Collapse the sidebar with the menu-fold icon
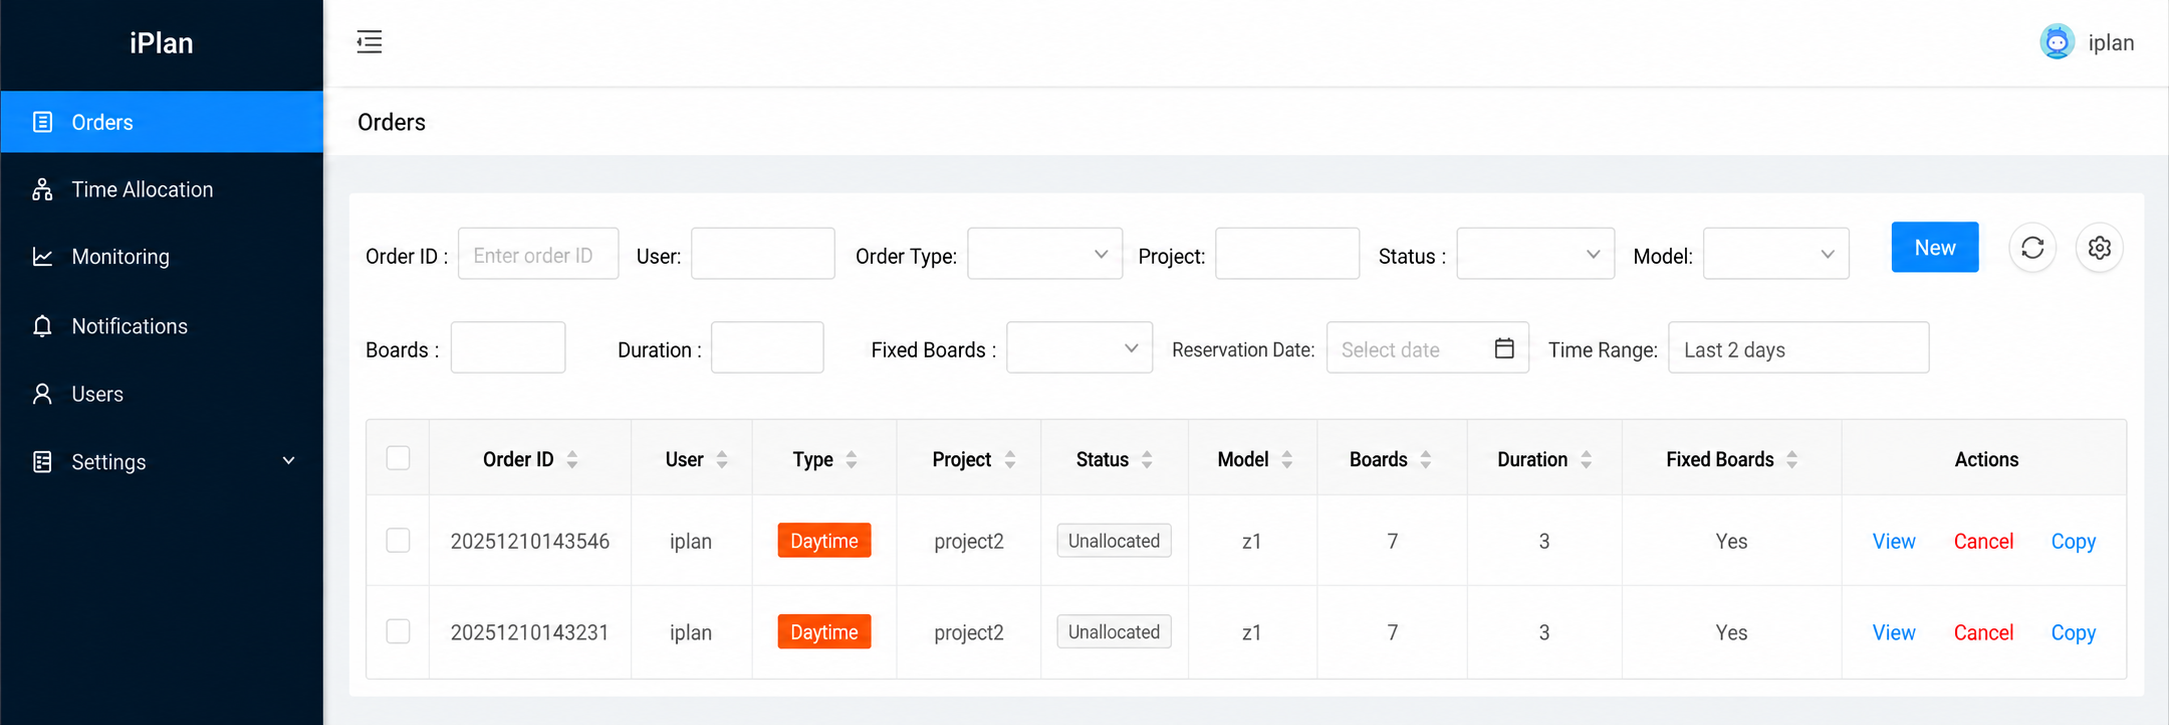 pyautogui.click(x=369, y=42)
